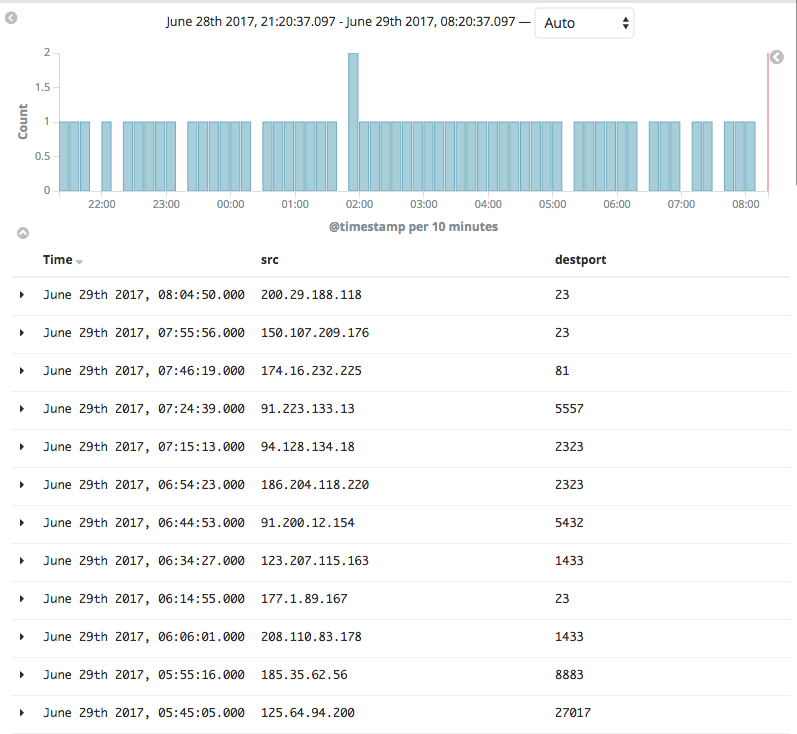The width and height of the screenshot is (797, 734).
Task: Expand the 08:04:50.000 log entry row
Action: (x=22, y=295)
